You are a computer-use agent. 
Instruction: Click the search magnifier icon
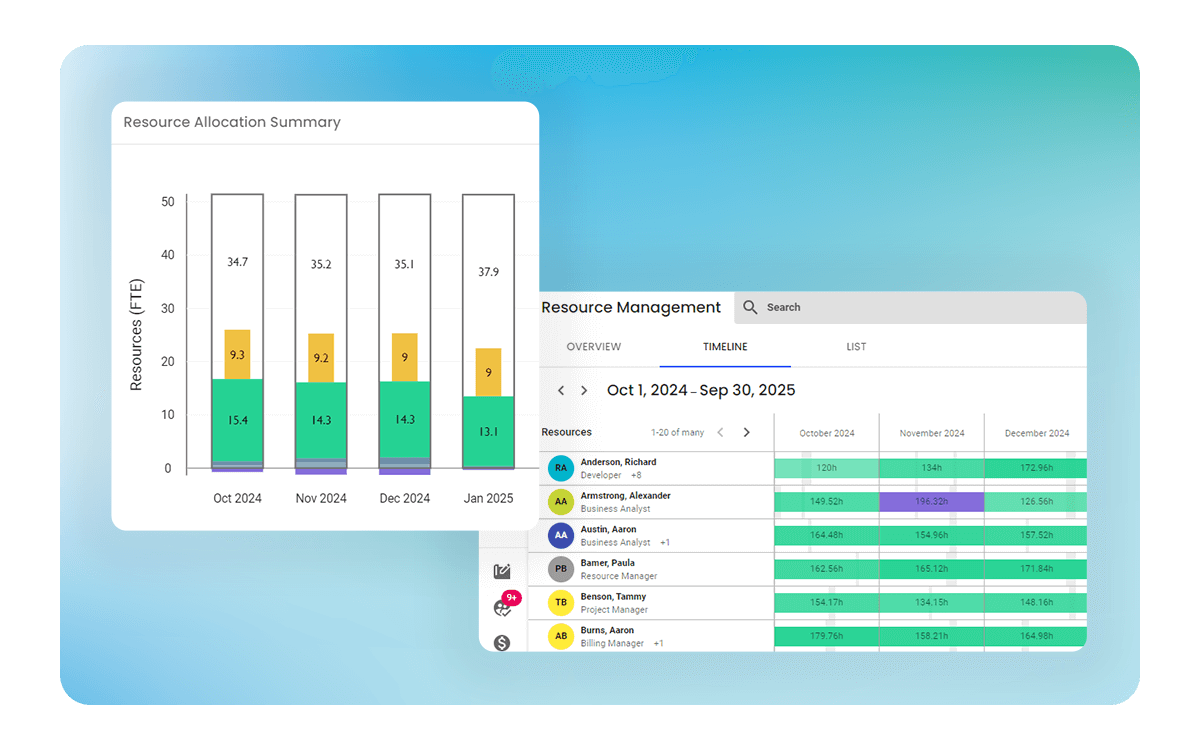(x=750, y=308)
